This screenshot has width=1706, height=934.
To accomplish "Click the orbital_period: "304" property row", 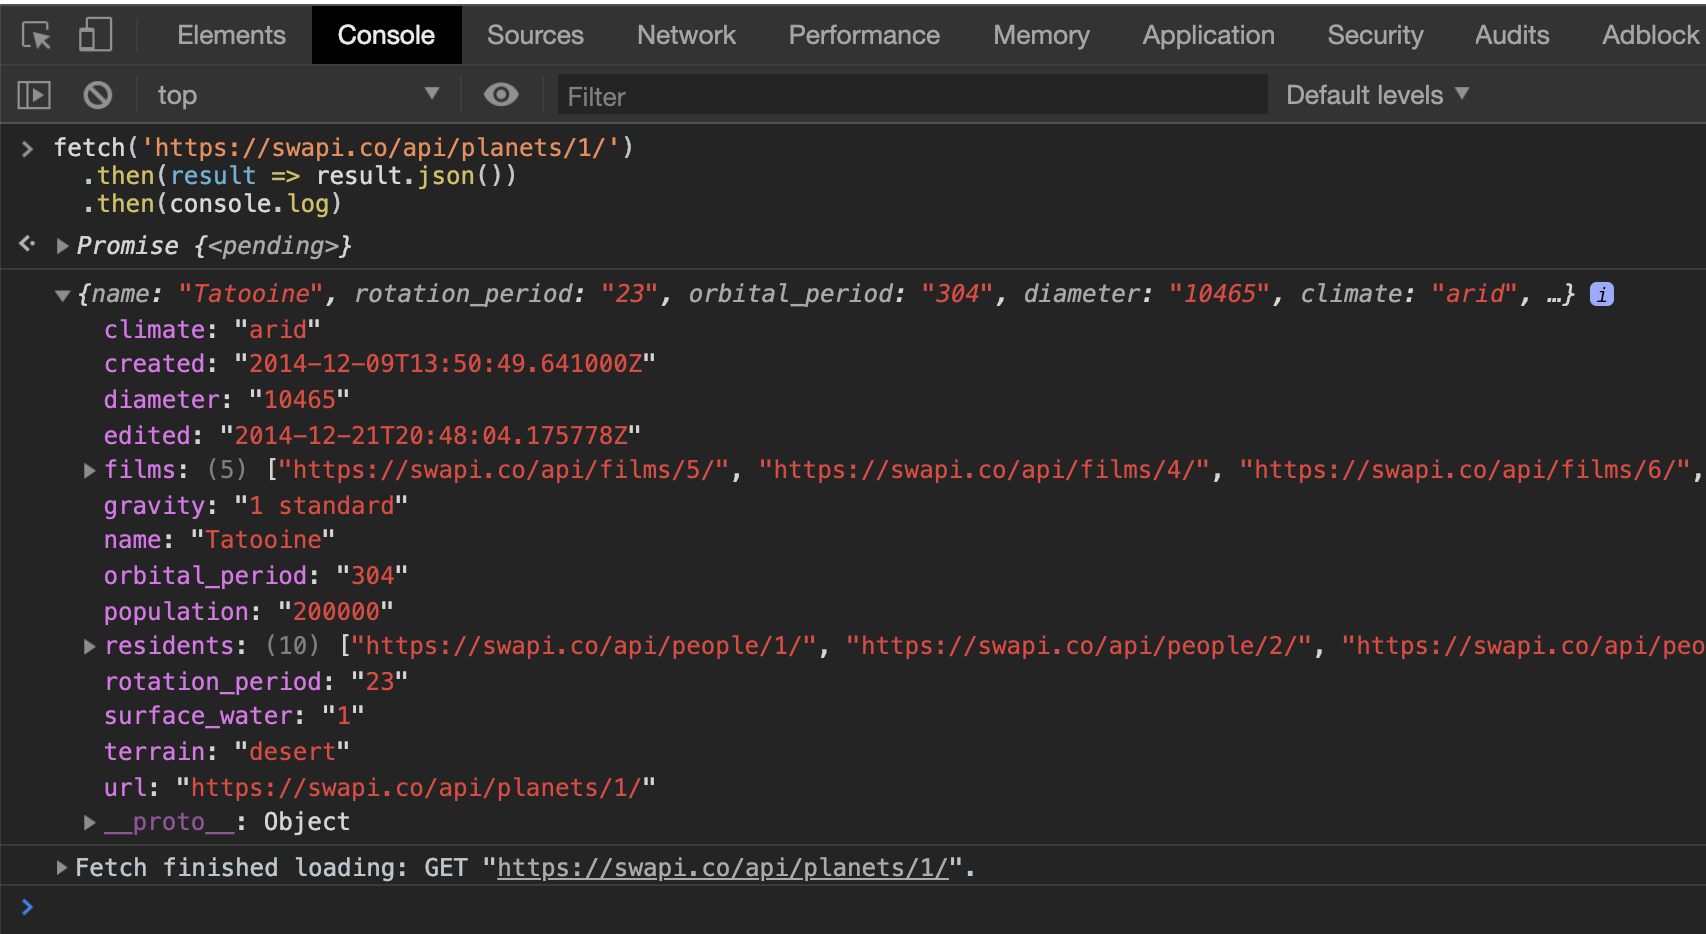I will click(255, 576).
